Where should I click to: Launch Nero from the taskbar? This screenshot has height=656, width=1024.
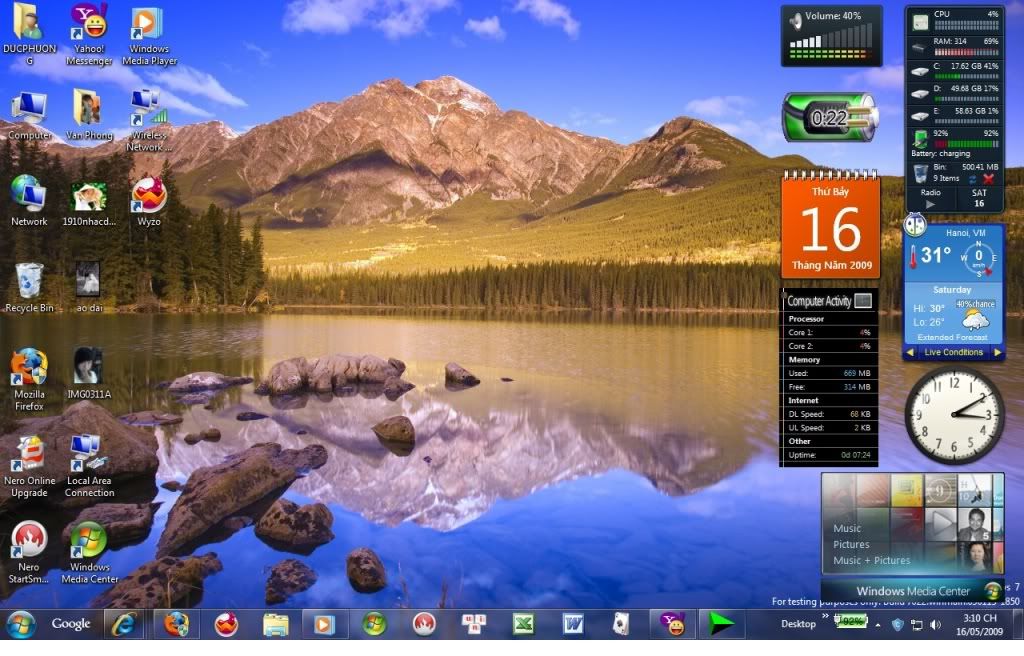click(424, 625)
